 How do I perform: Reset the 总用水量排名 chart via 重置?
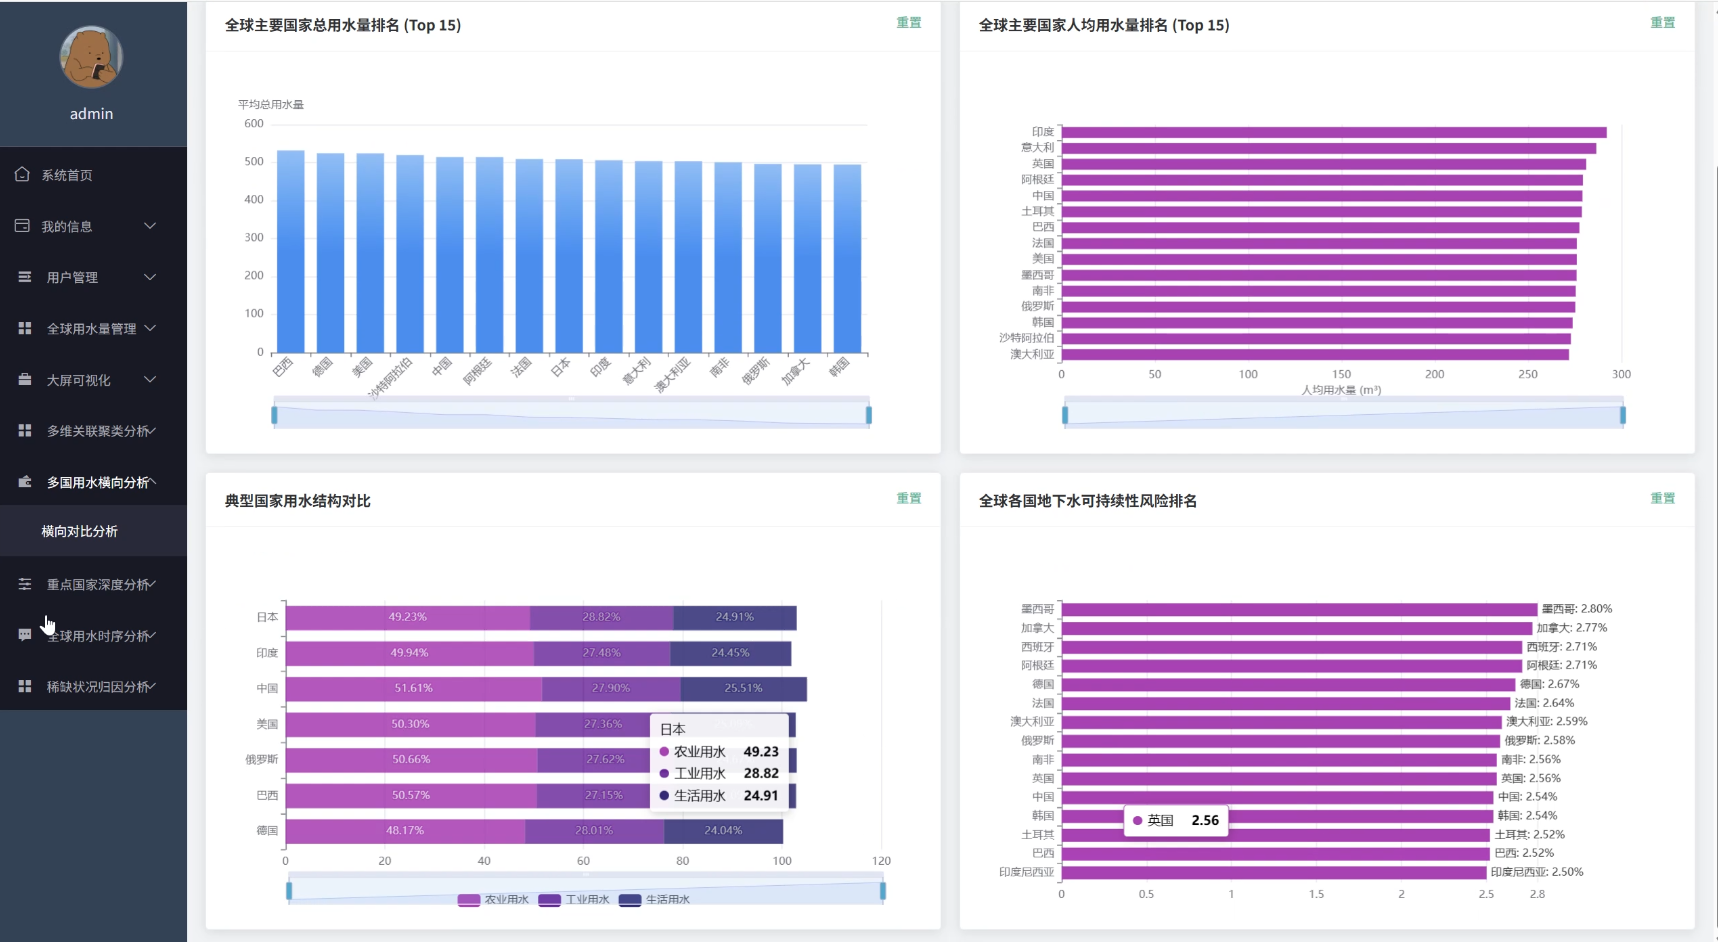pos(909,23)
